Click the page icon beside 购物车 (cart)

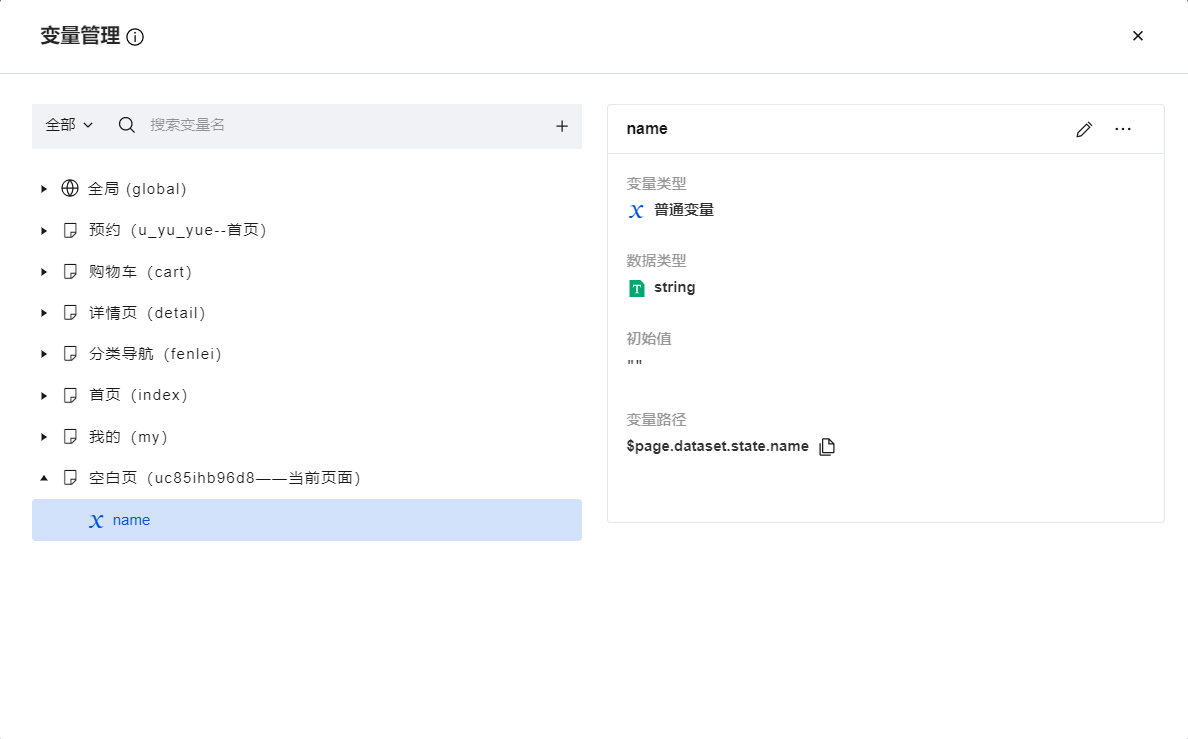pos(69,271)
